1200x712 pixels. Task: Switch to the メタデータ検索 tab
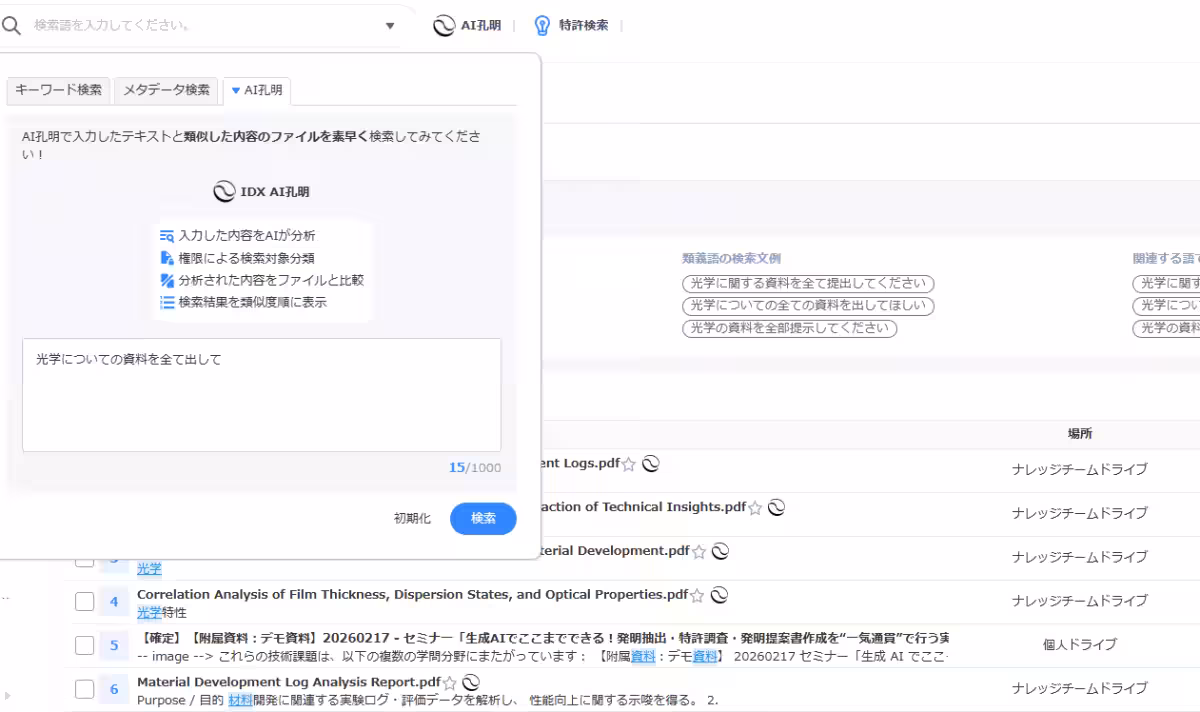[x=165, y=90]
